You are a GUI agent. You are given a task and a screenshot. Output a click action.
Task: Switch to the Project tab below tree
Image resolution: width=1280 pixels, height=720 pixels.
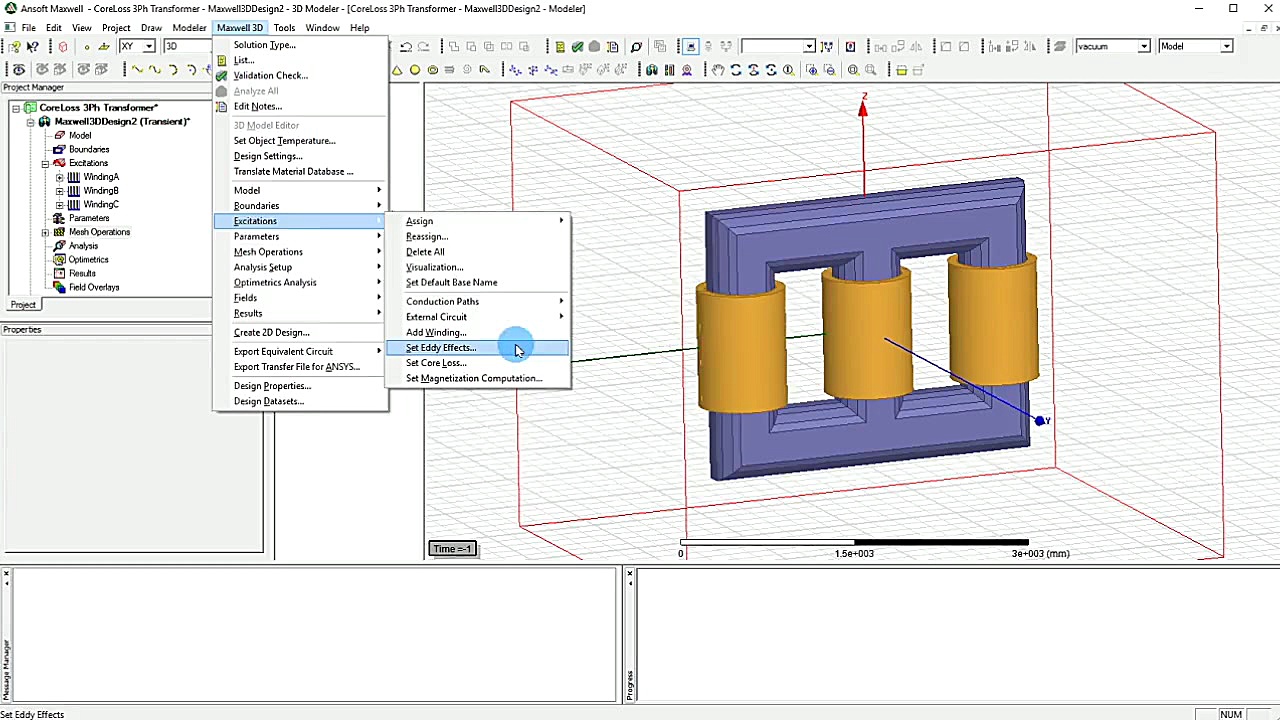23,305
